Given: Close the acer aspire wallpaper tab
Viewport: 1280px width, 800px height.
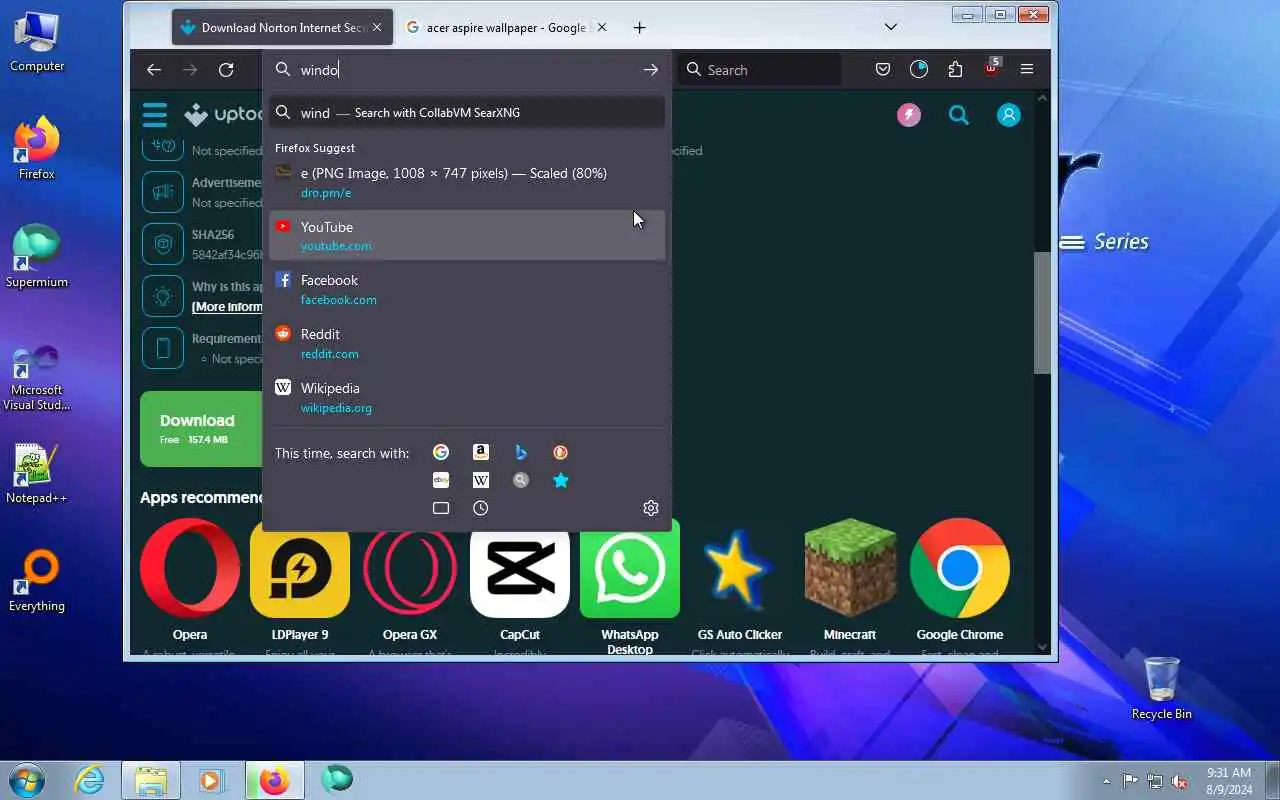Looking at the screenshot, I should [x=602, y=28].
